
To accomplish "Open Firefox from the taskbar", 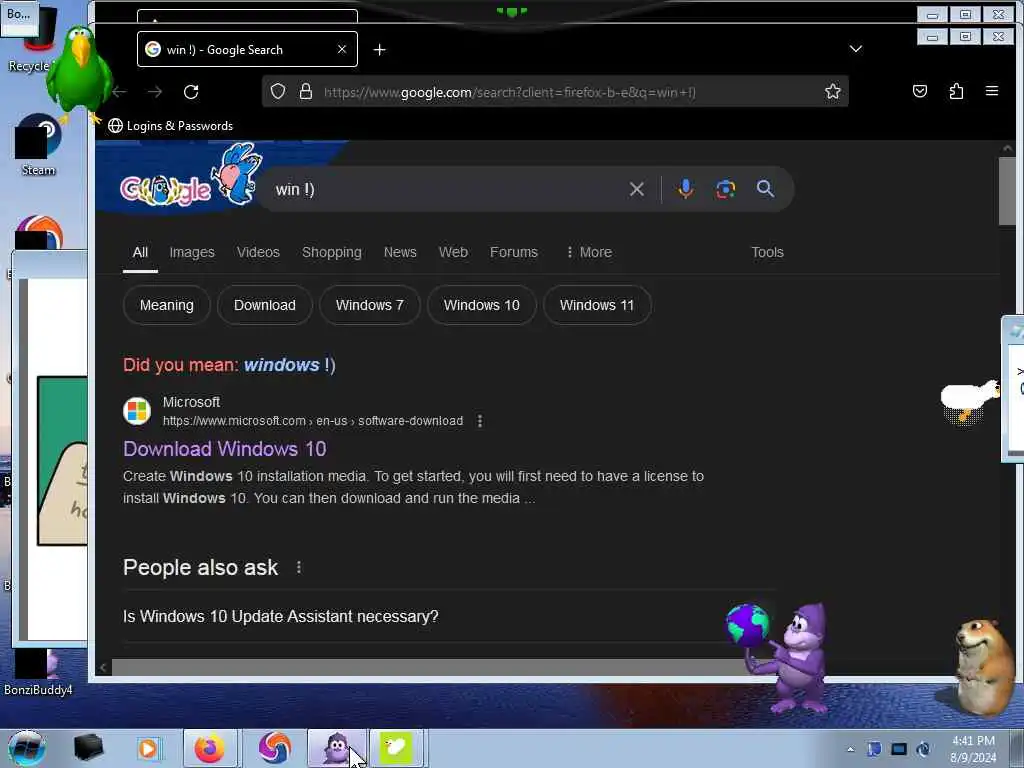I will [x=210, y=748].
